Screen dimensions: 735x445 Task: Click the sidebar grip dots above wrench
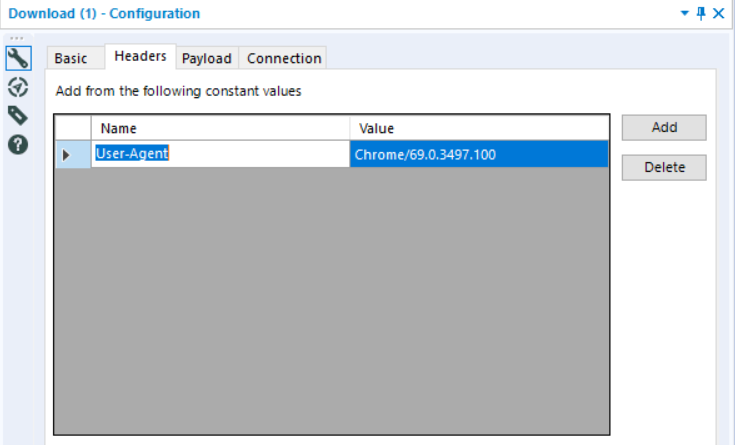[x=16, y=39]
